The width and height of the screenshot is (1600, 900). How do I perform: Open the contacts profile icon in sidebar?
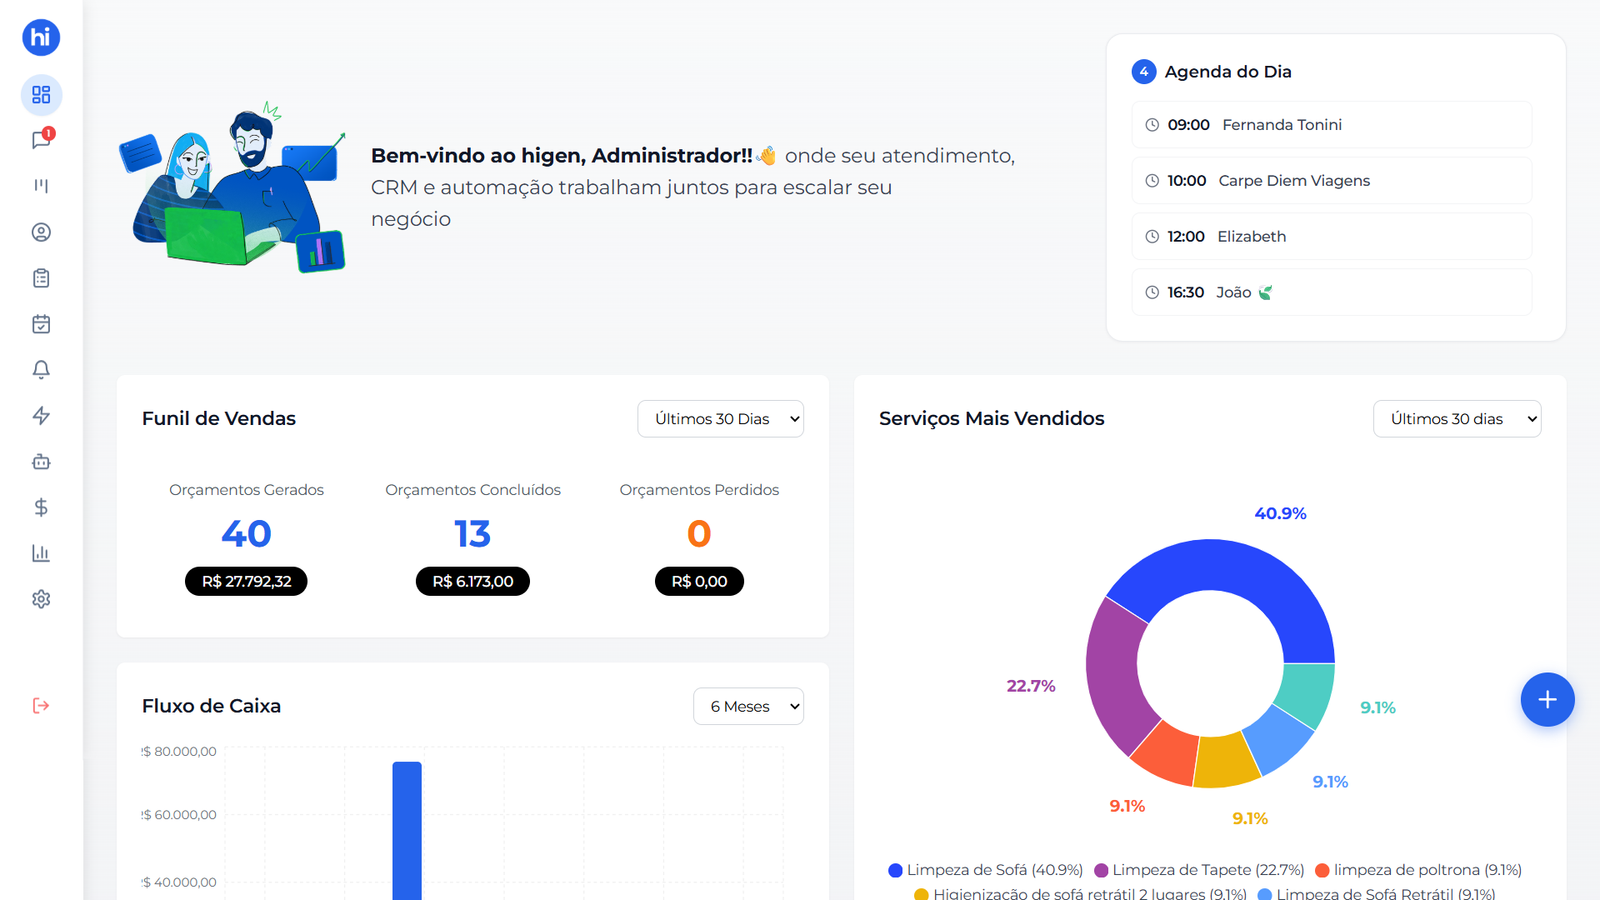[x=41, y=232]
